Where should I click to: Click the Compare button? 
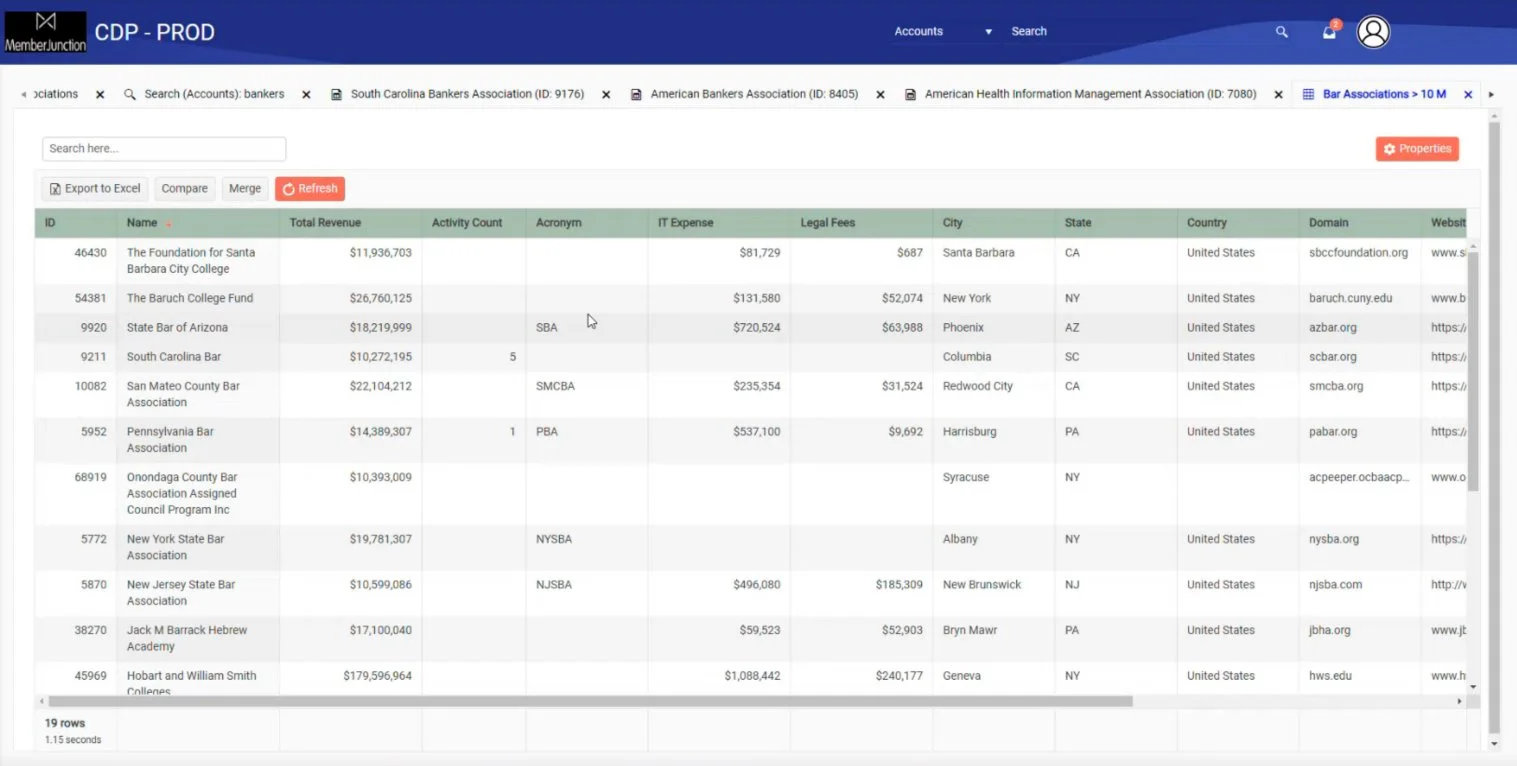coord(185,189)
